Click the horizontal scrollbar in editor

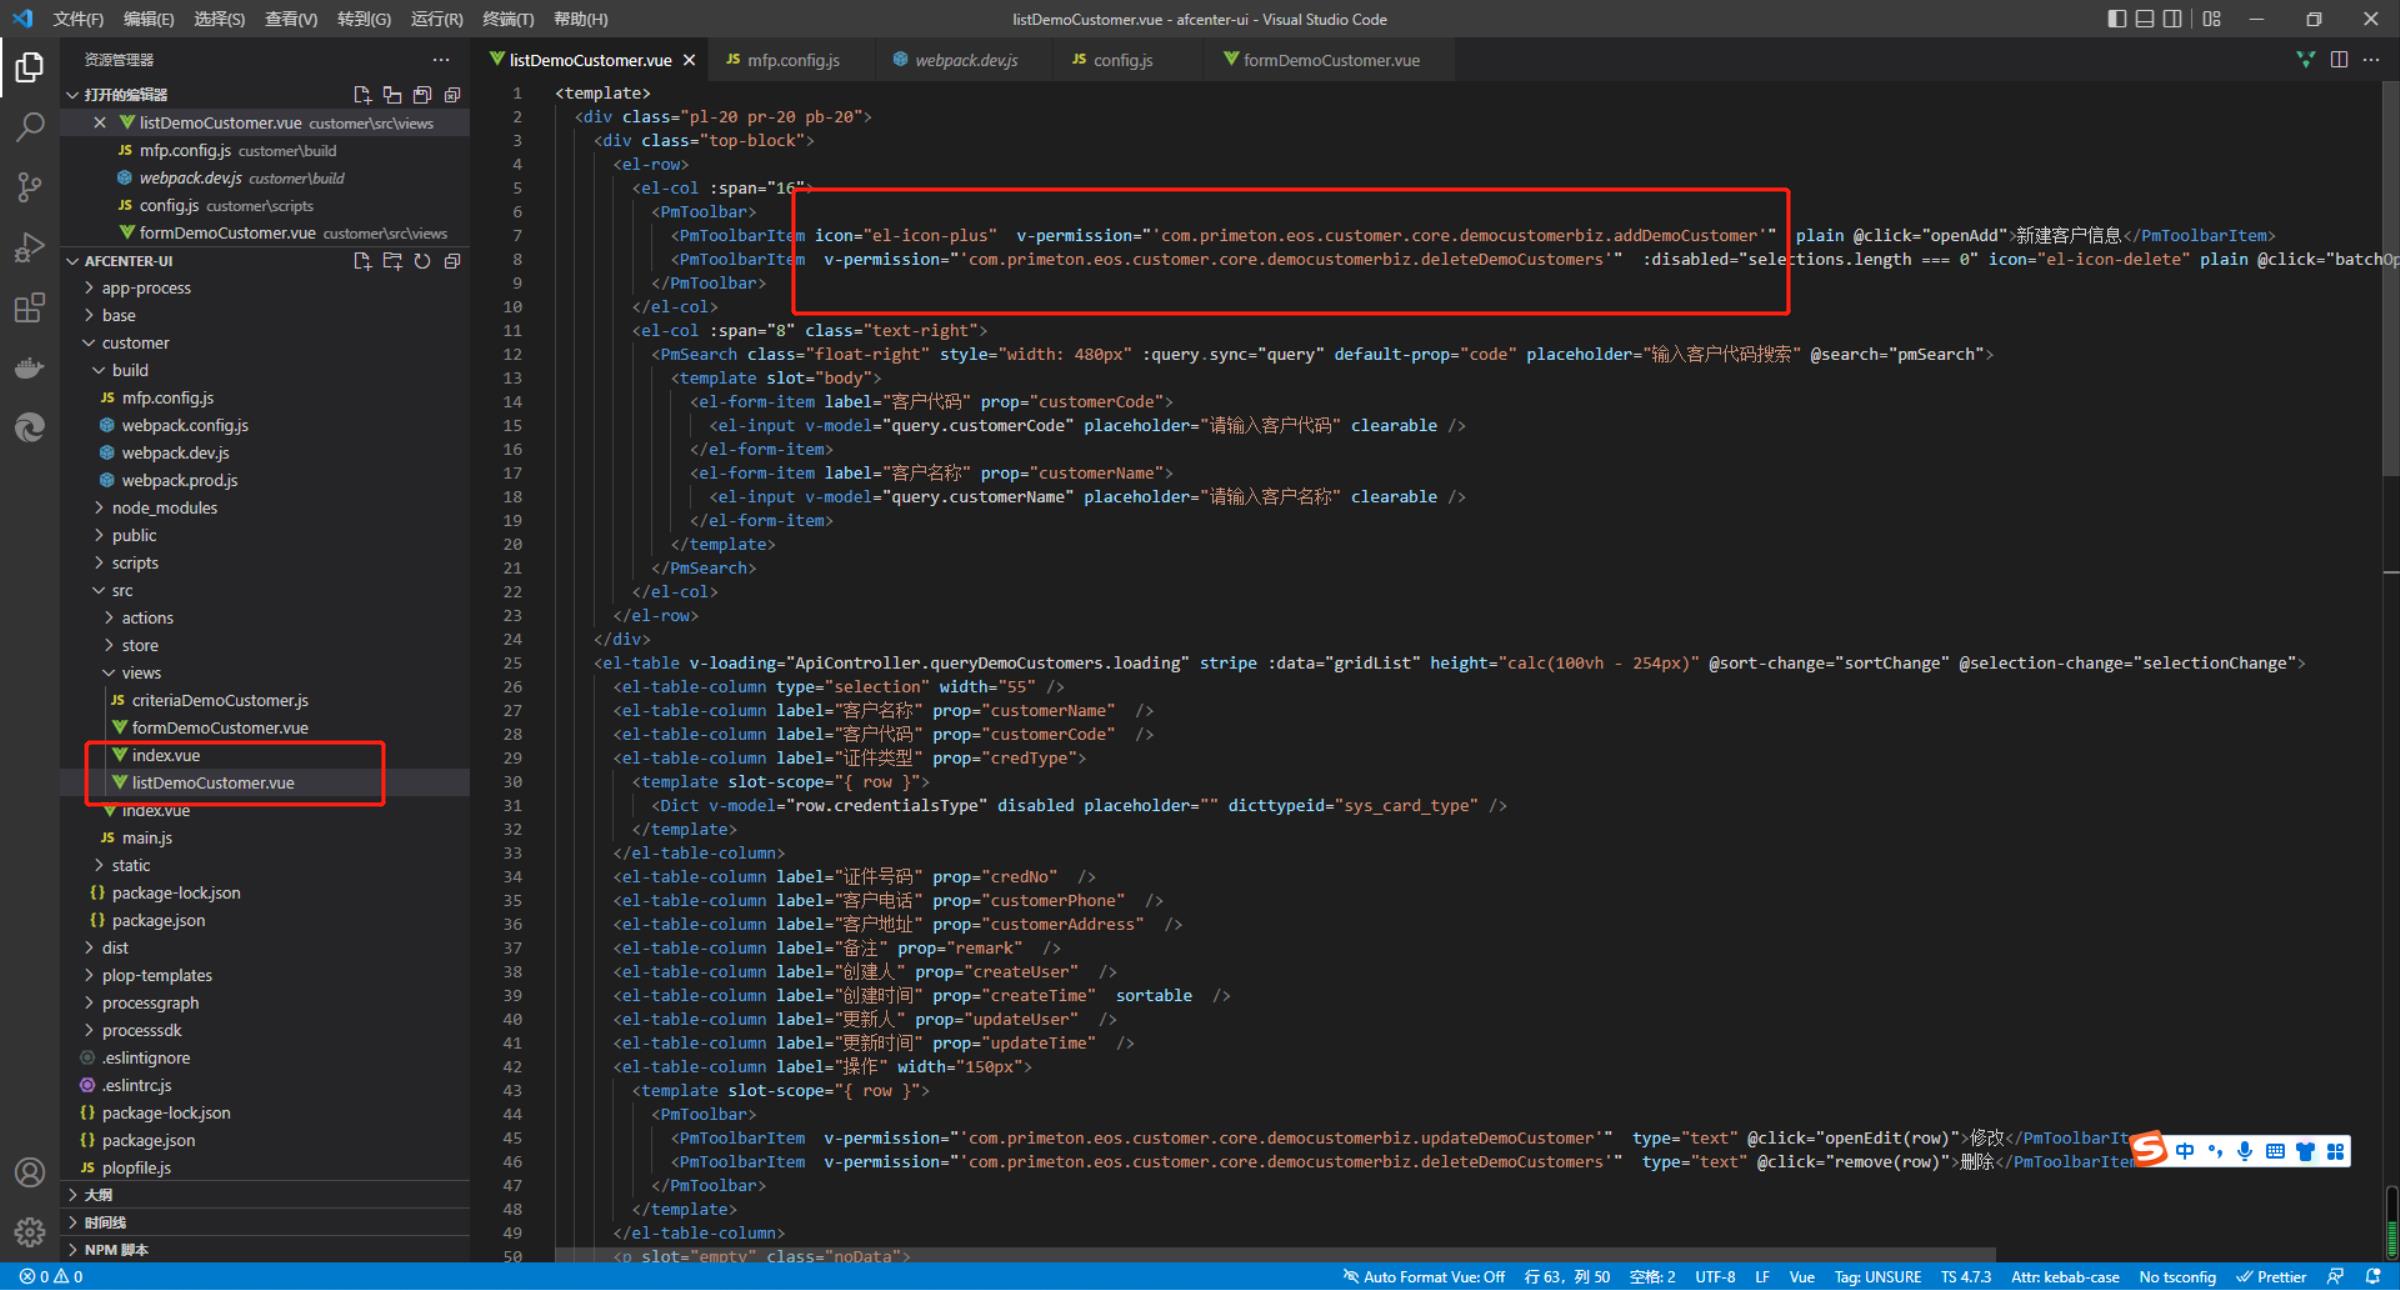[1275, 1254]
